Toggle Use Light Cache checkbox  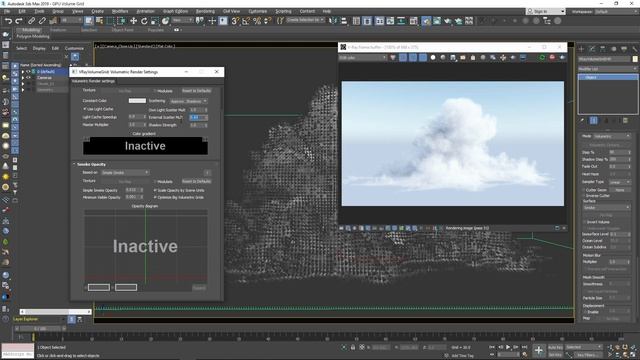[x=85, y=109]
